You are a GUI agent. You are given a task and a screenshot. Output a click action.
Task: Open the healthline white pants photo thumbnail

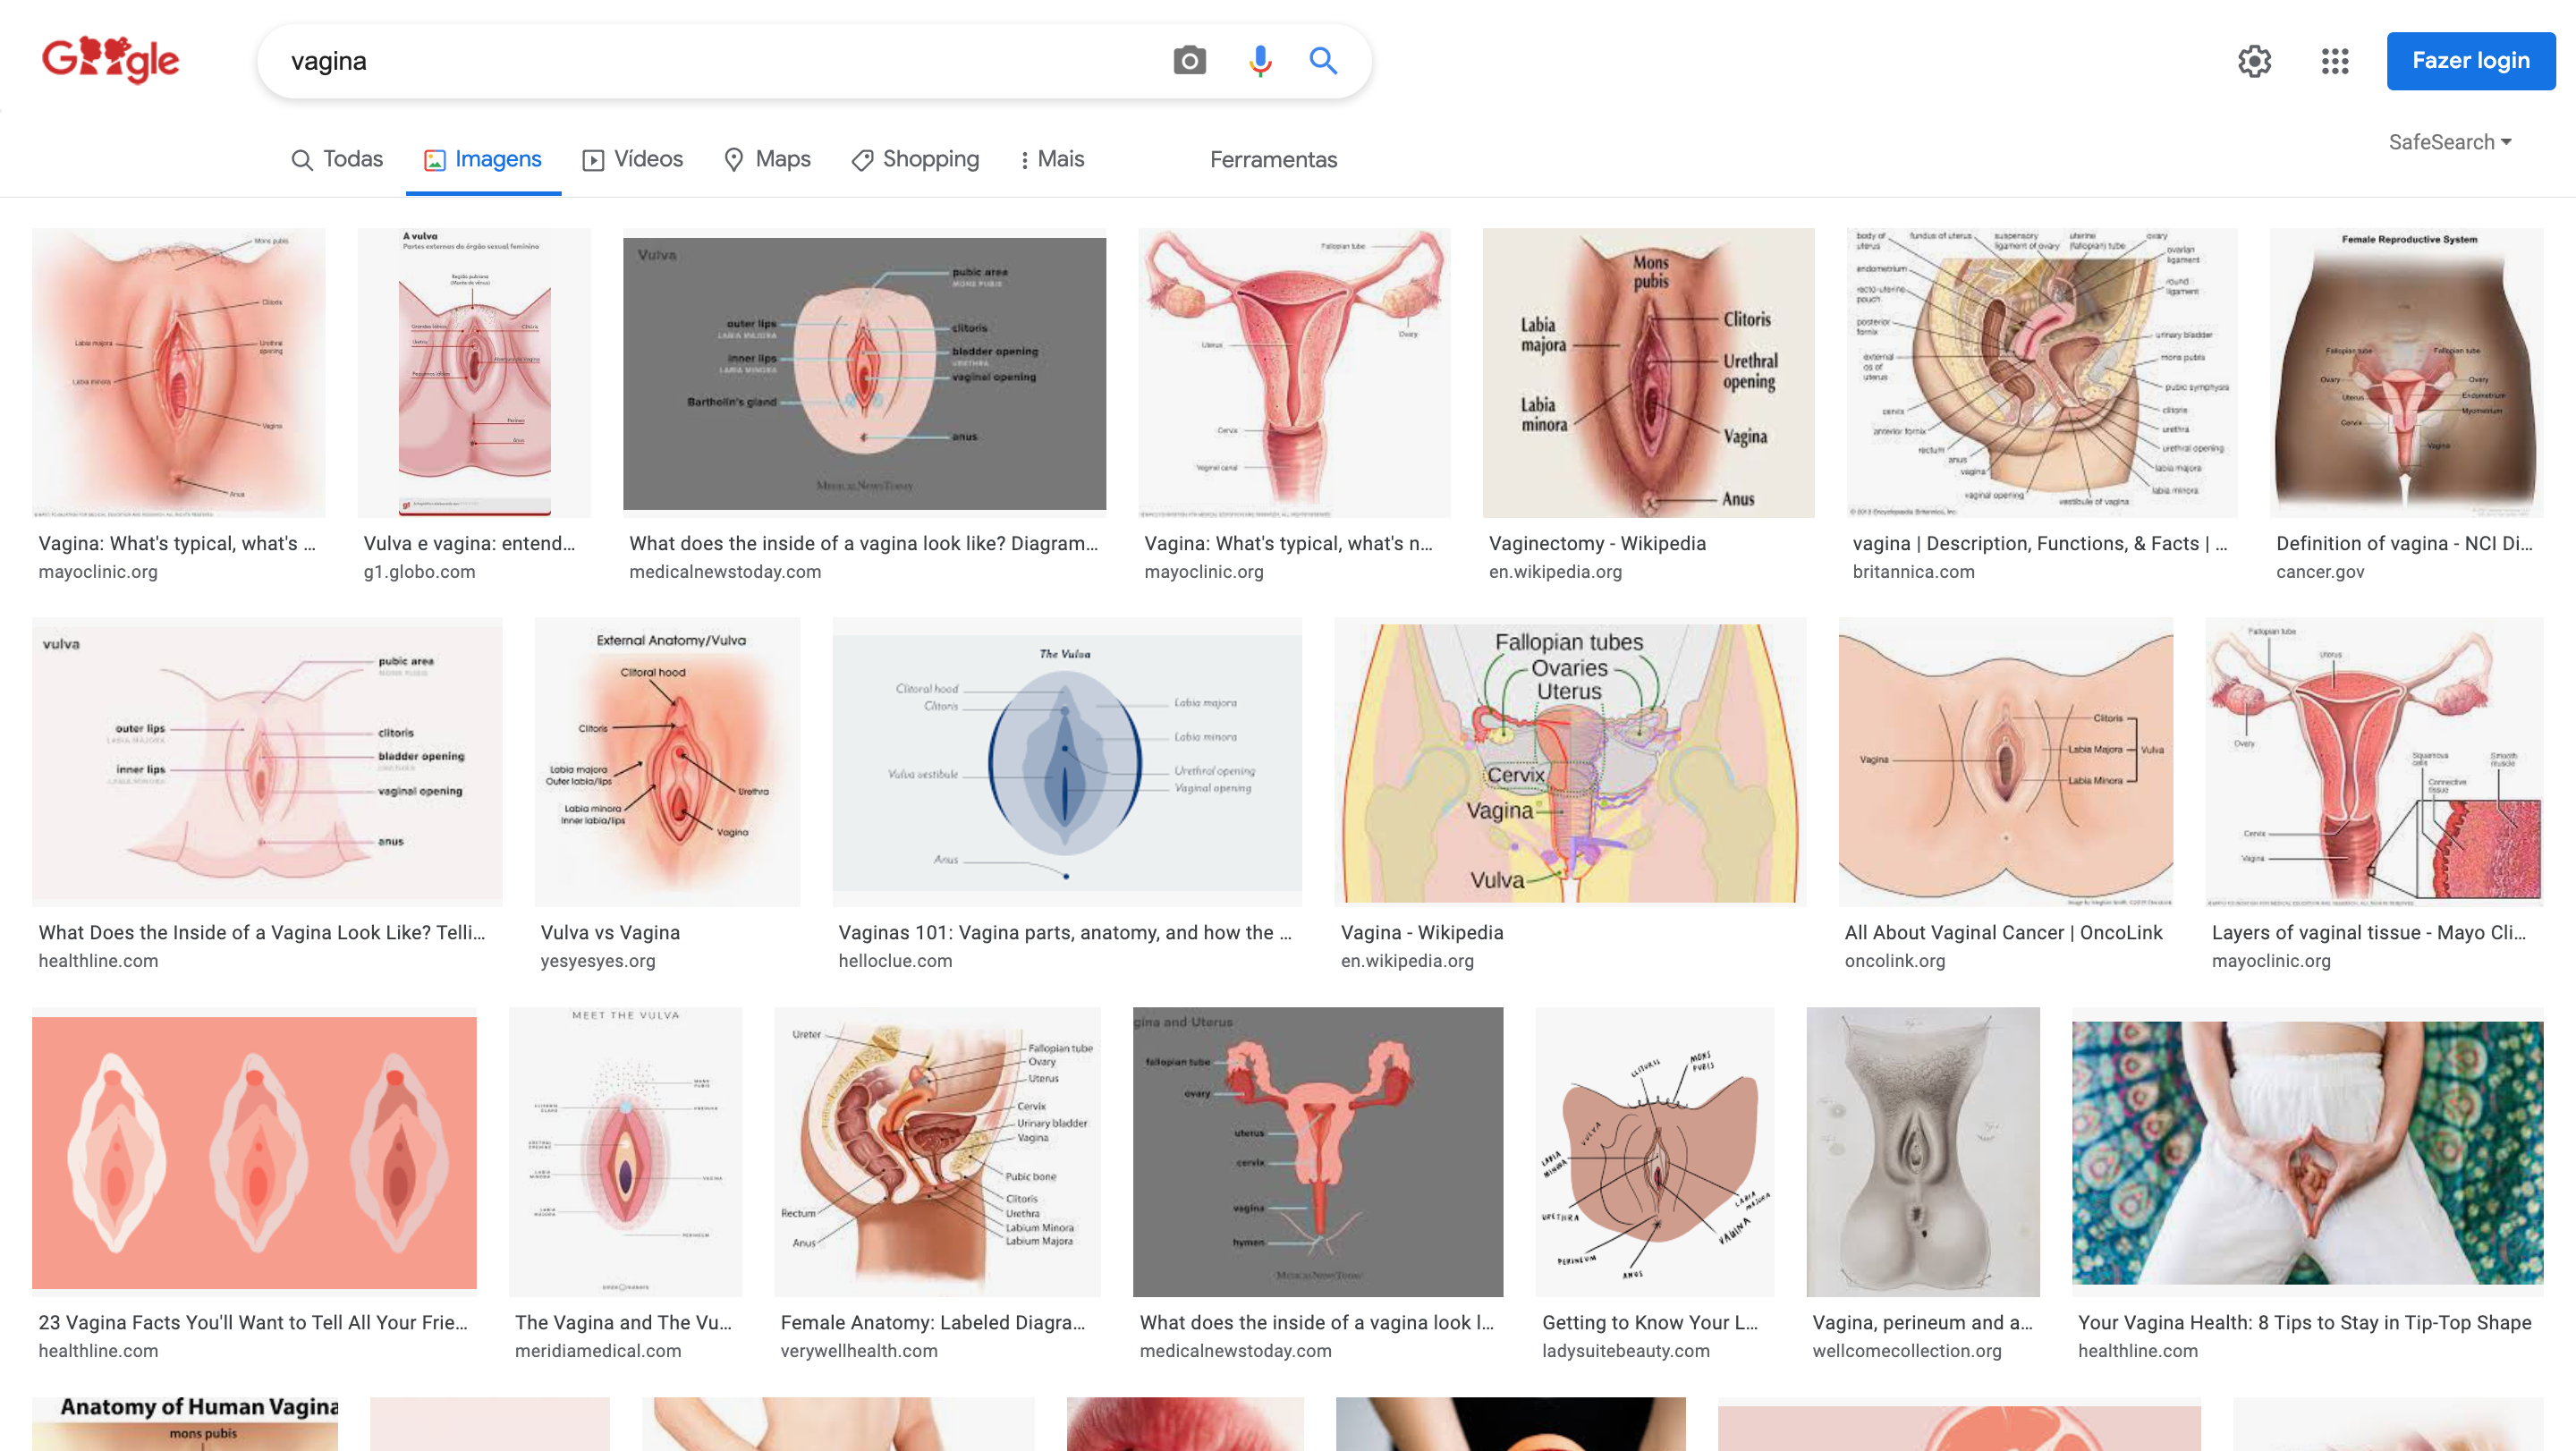click(x=2306, y=1152)
